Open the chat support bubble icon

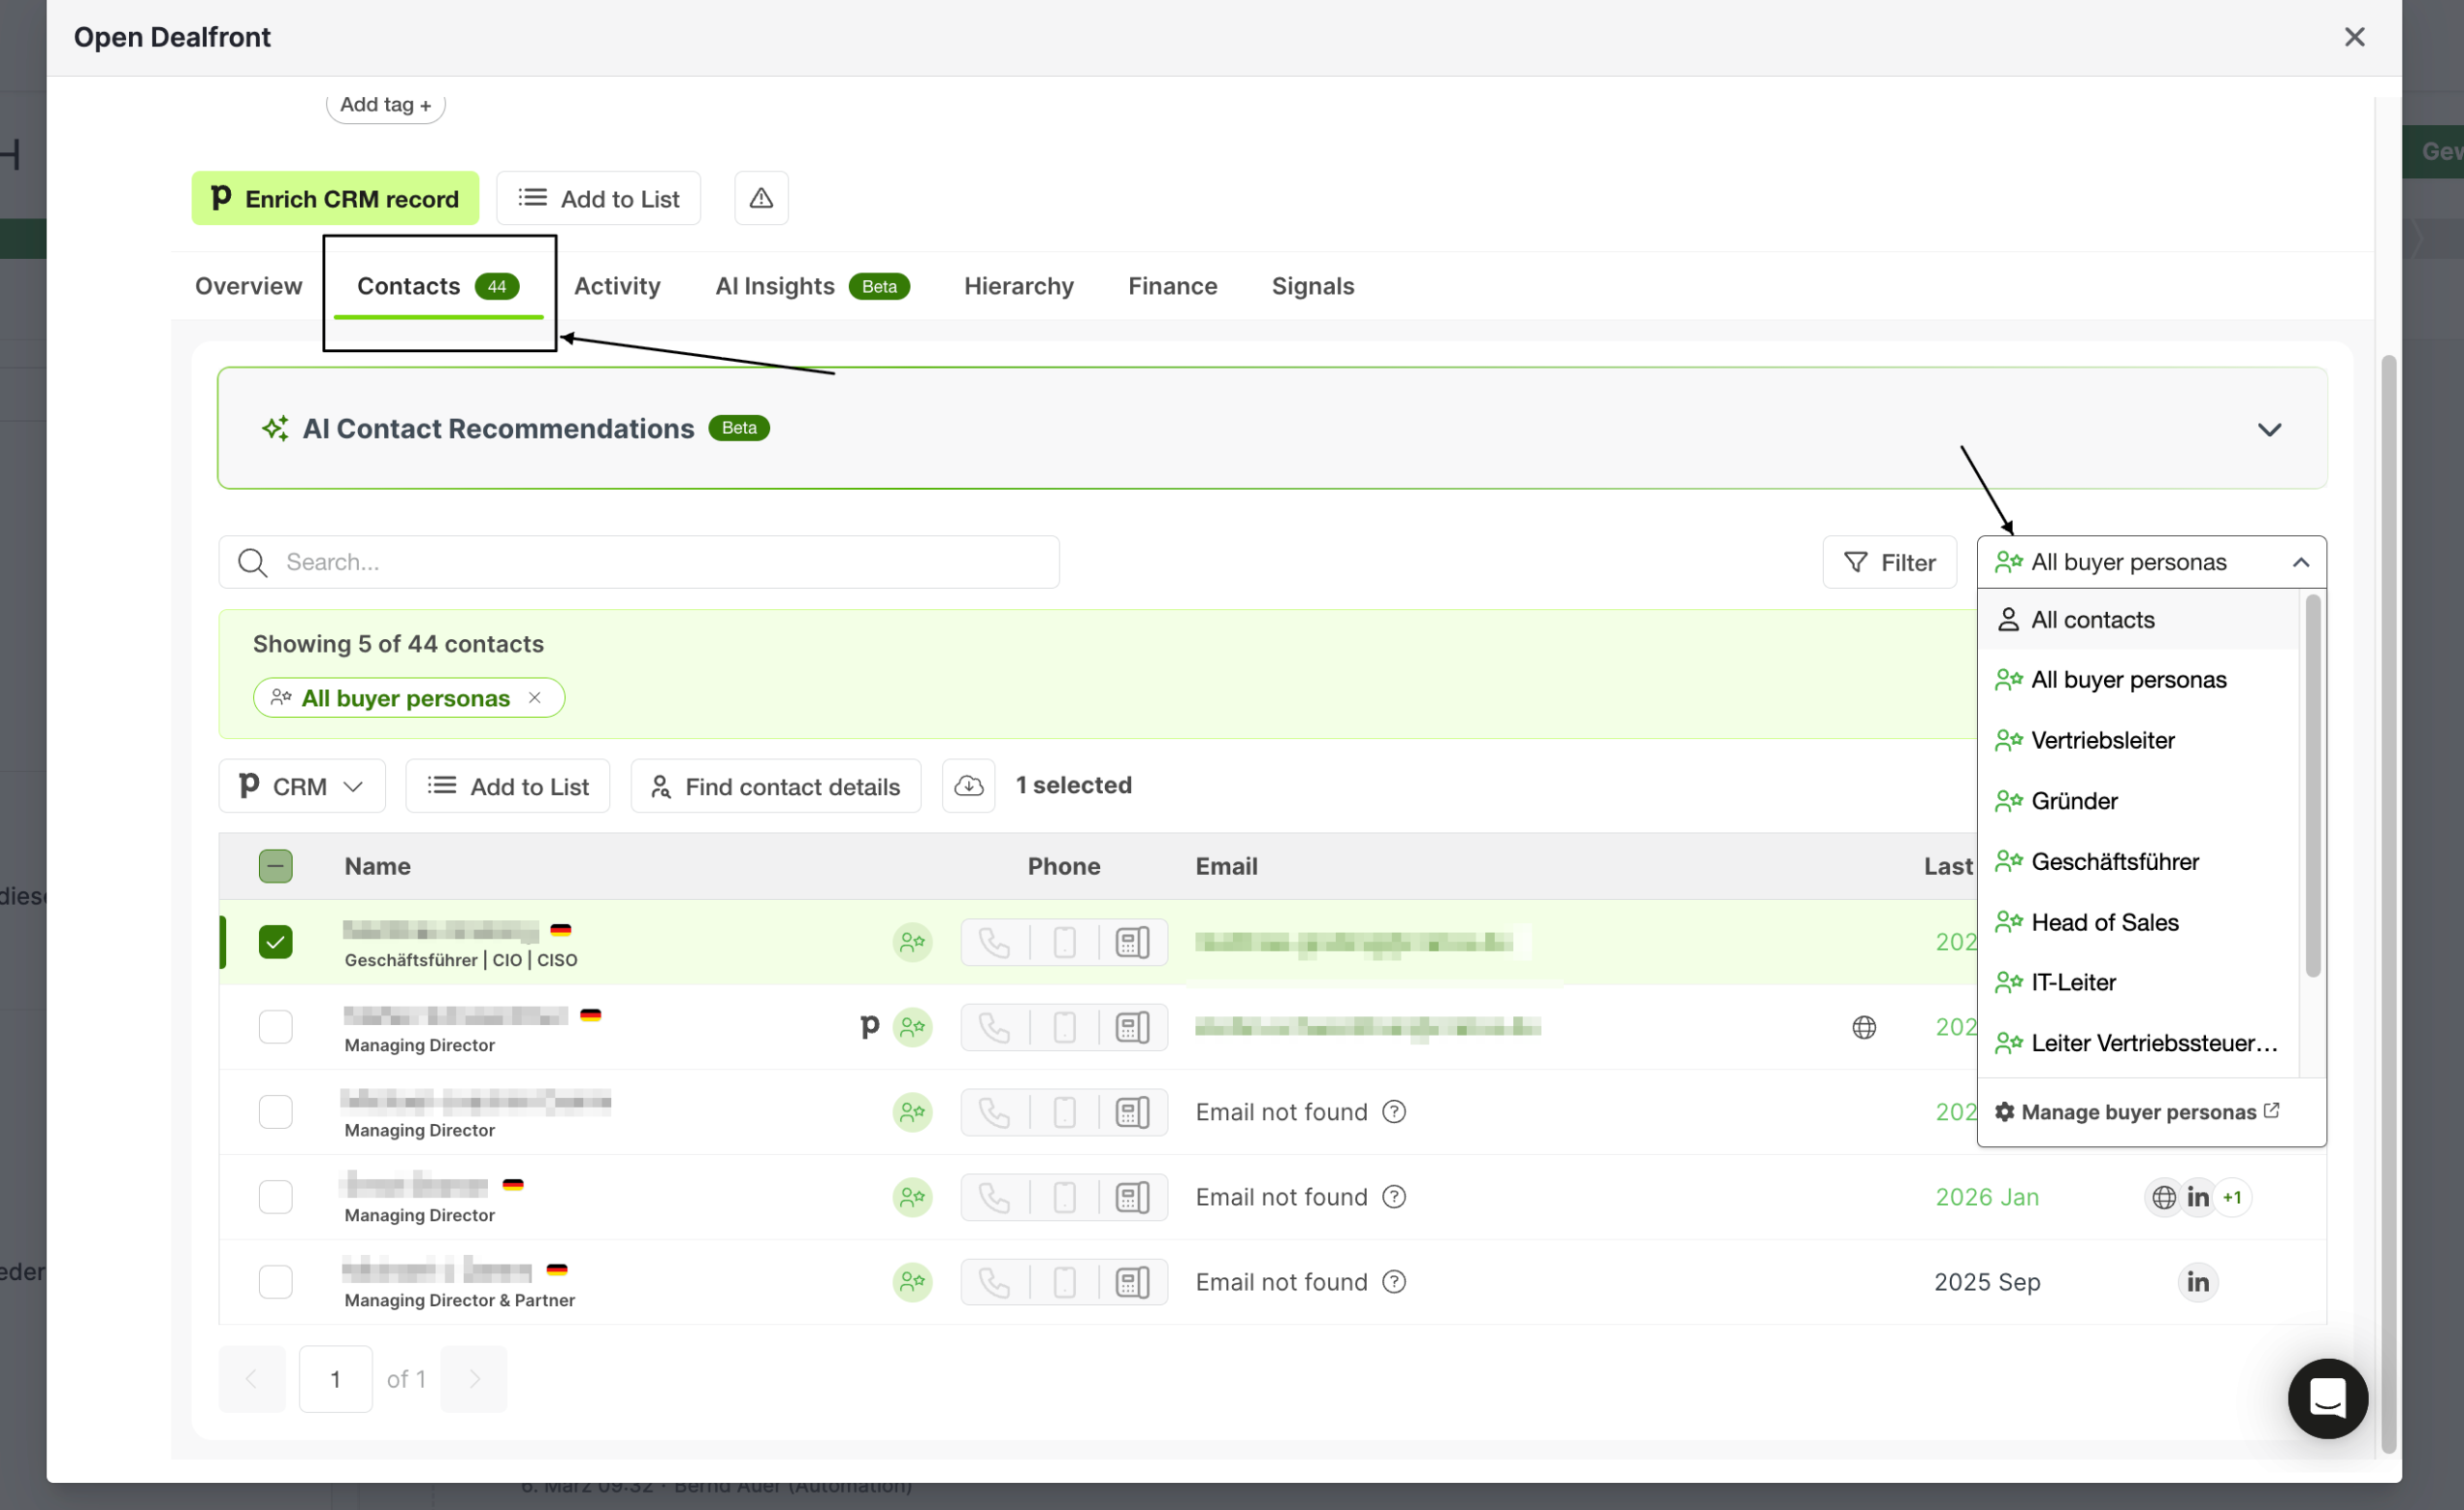[x=2326, y=1397]
